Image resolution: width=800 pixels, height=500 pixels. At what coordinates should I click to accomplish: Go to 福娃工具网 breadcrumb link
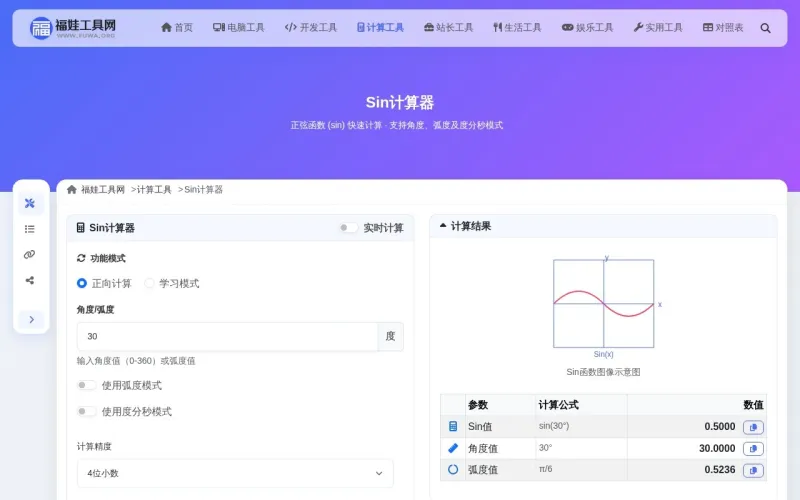(103, 190)
